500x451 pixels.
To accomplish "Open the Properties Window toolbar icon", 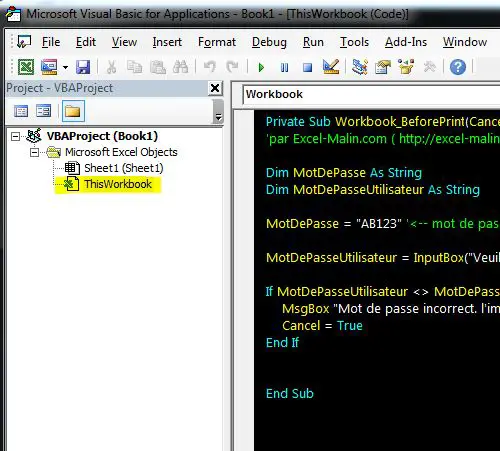I will pos(383,67).
